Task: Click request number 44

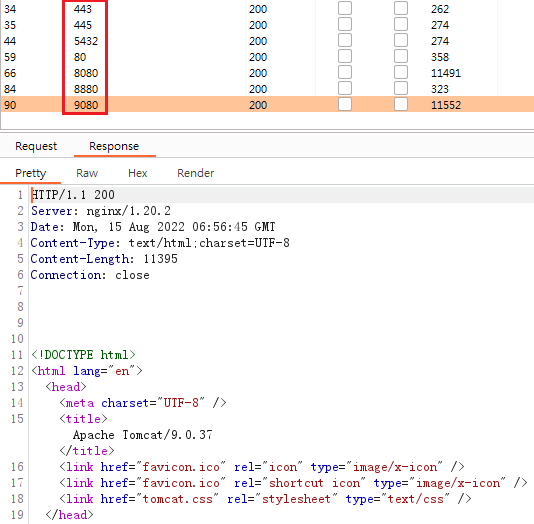Action: point(10,41)
